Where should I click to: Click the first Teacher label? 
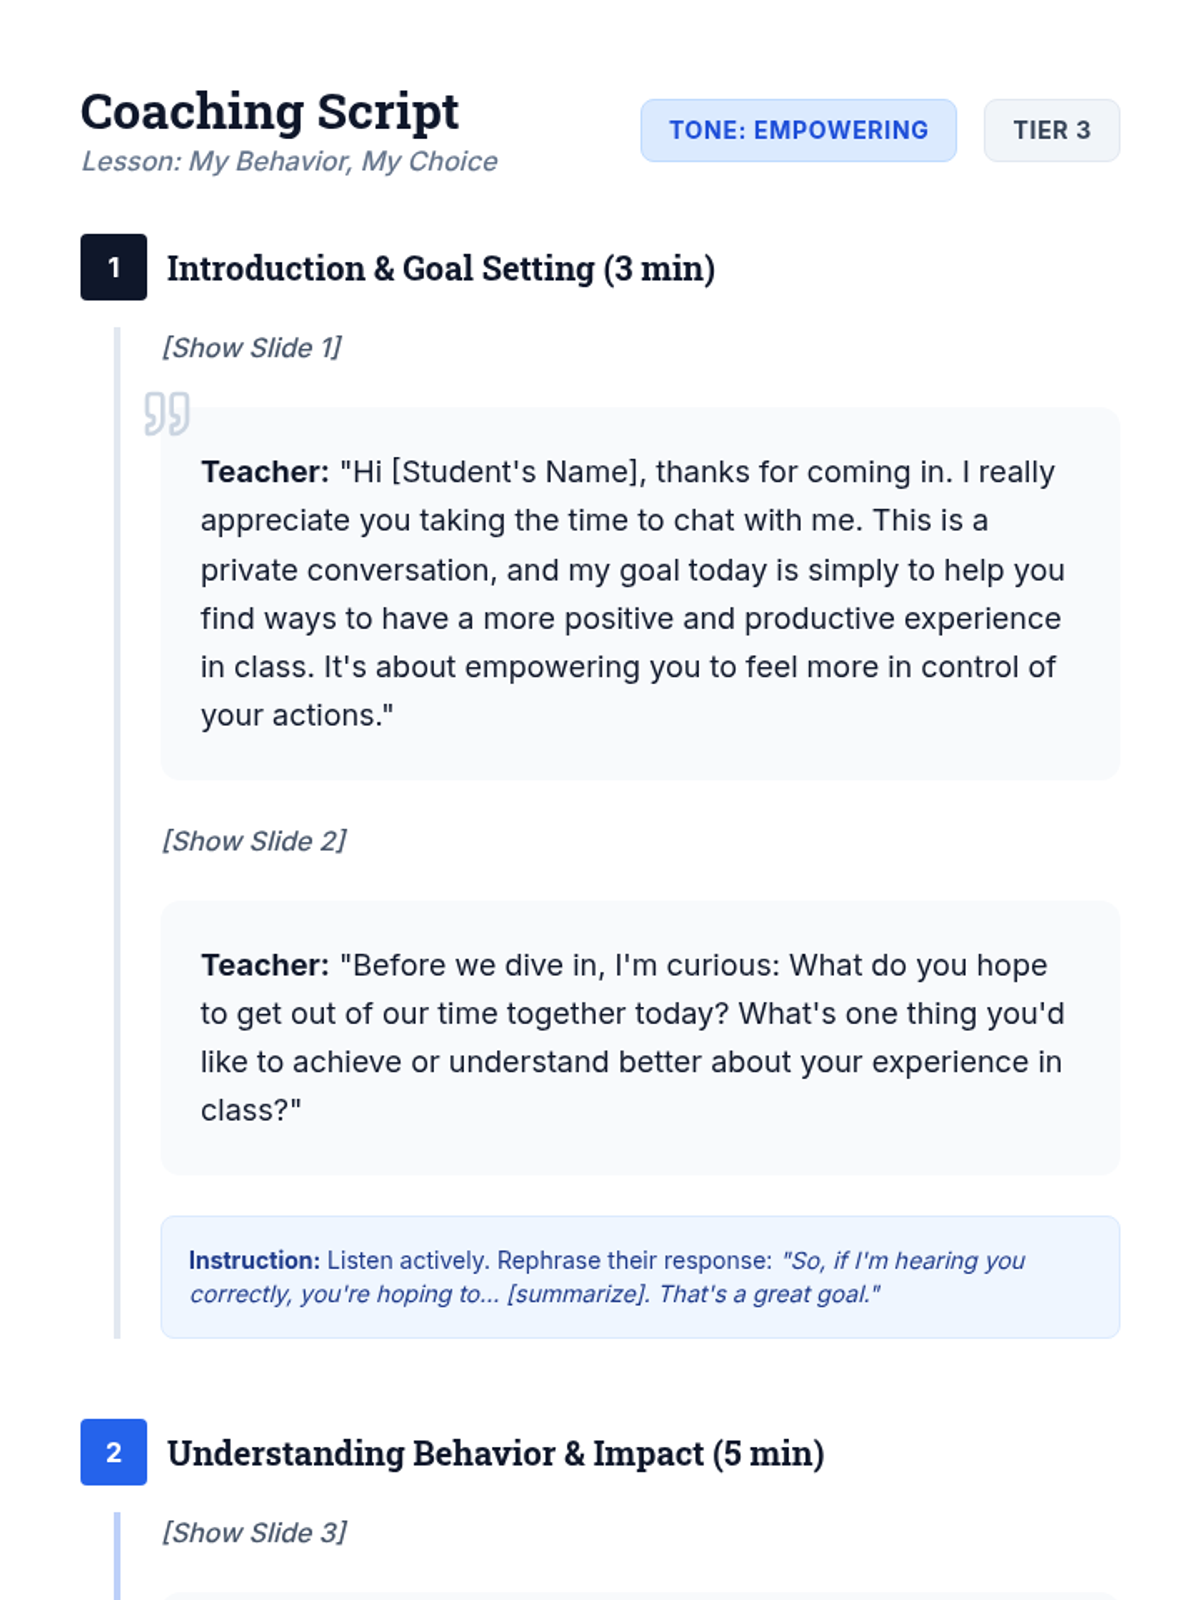264,472
